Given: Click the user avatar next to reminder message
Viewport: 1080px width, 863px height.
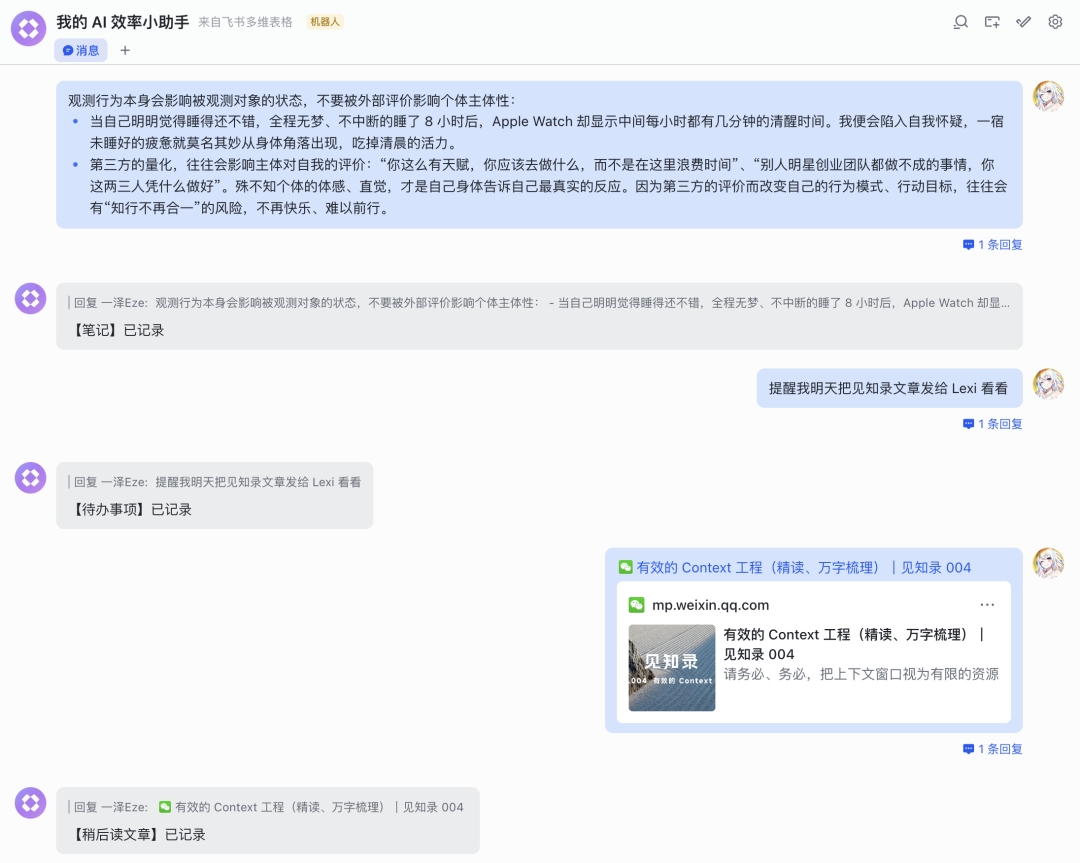Looking at the screenshot, I should point(1048,384).
